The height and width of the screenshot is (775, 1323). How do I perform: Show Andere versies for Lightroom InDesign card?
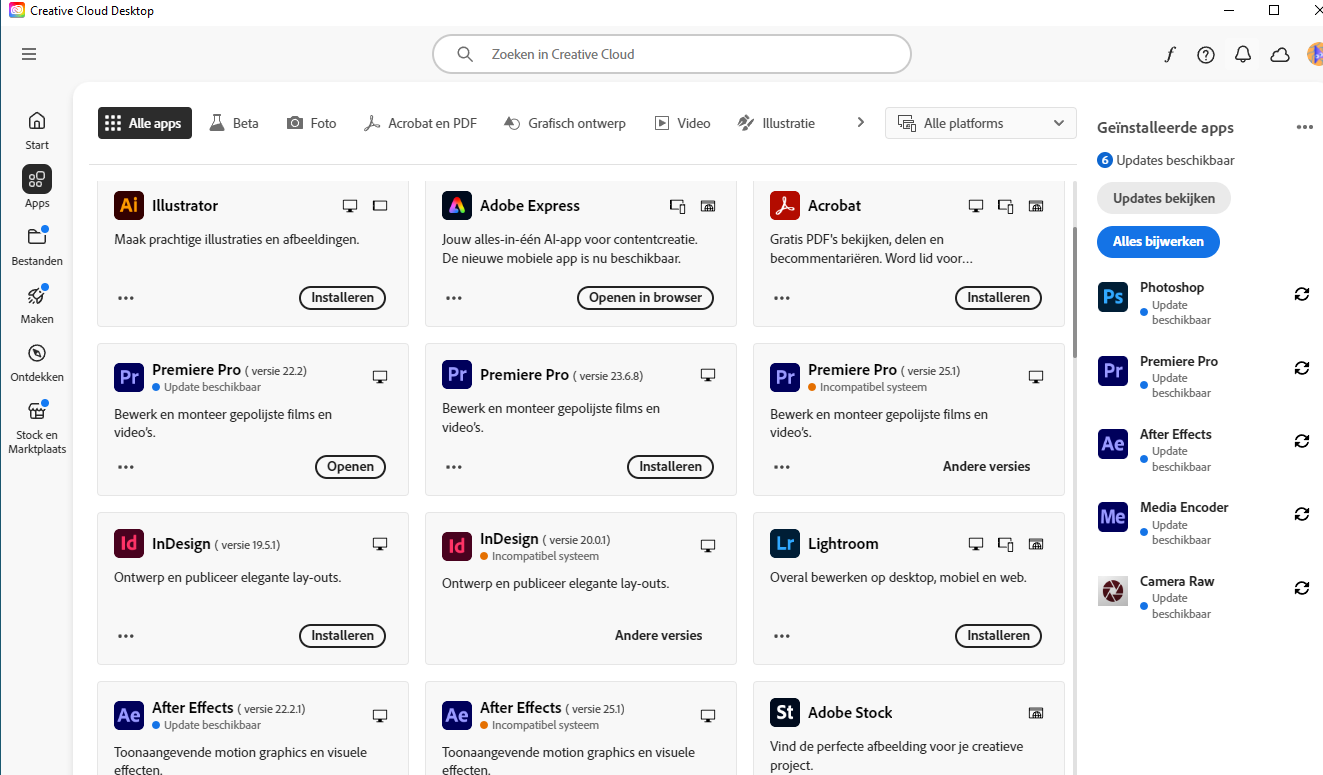point(658,635)
